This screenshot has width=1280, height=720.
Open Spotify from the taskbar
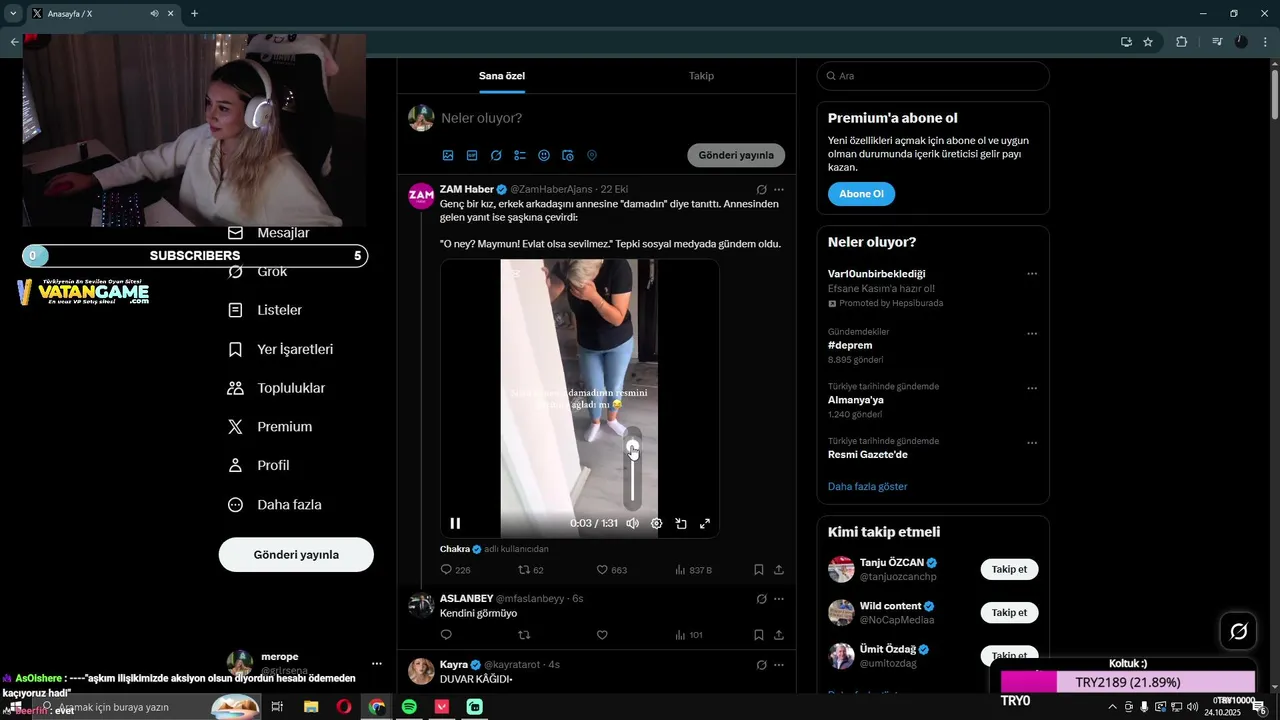(x=409, y=707)
